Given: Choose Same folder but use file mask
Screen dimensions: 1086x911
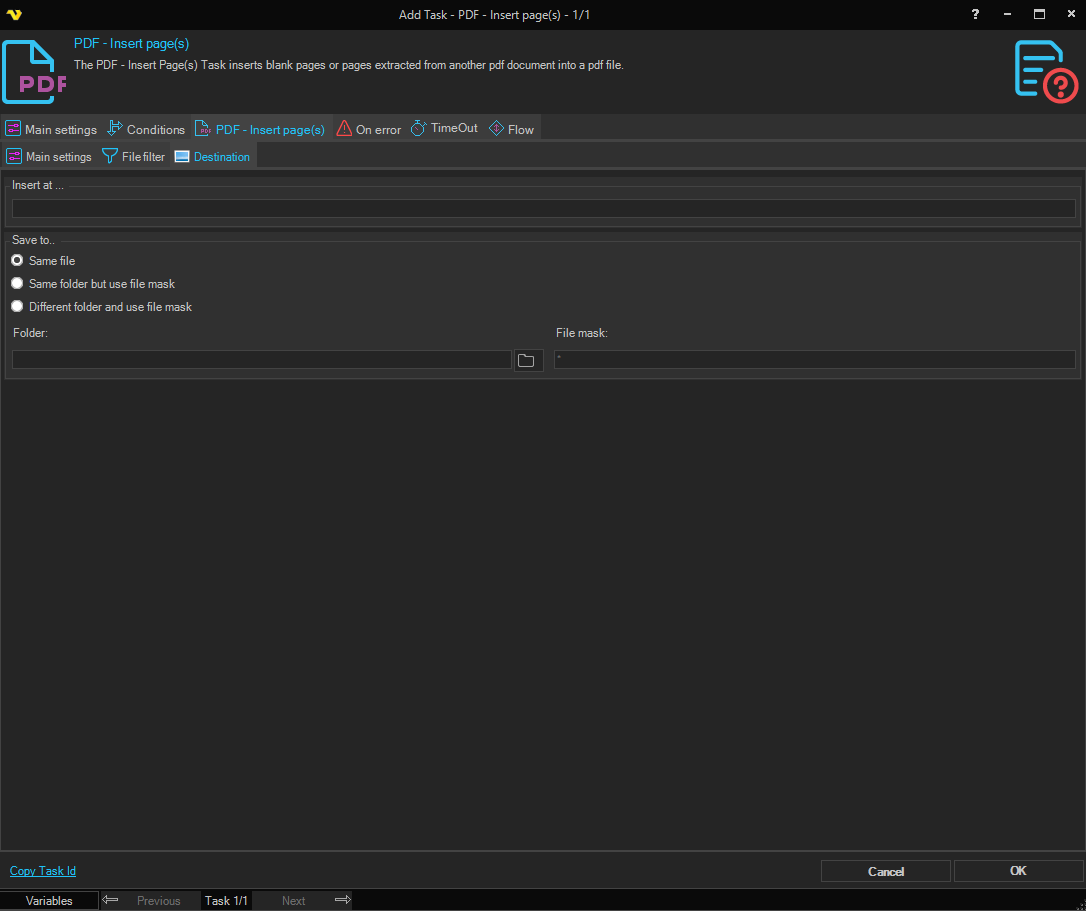Looking at the screenshot, I should tap(17, 284).
